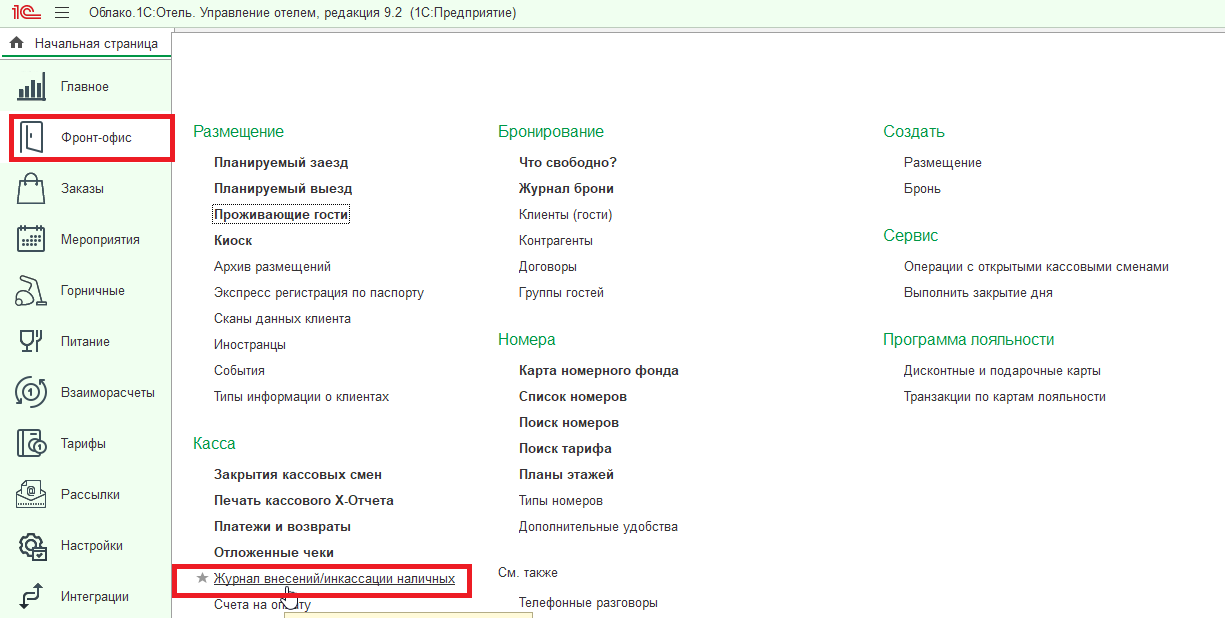Open Печать кассового Х-Отчета
The image size is (1225, 618).
point(304,500)
